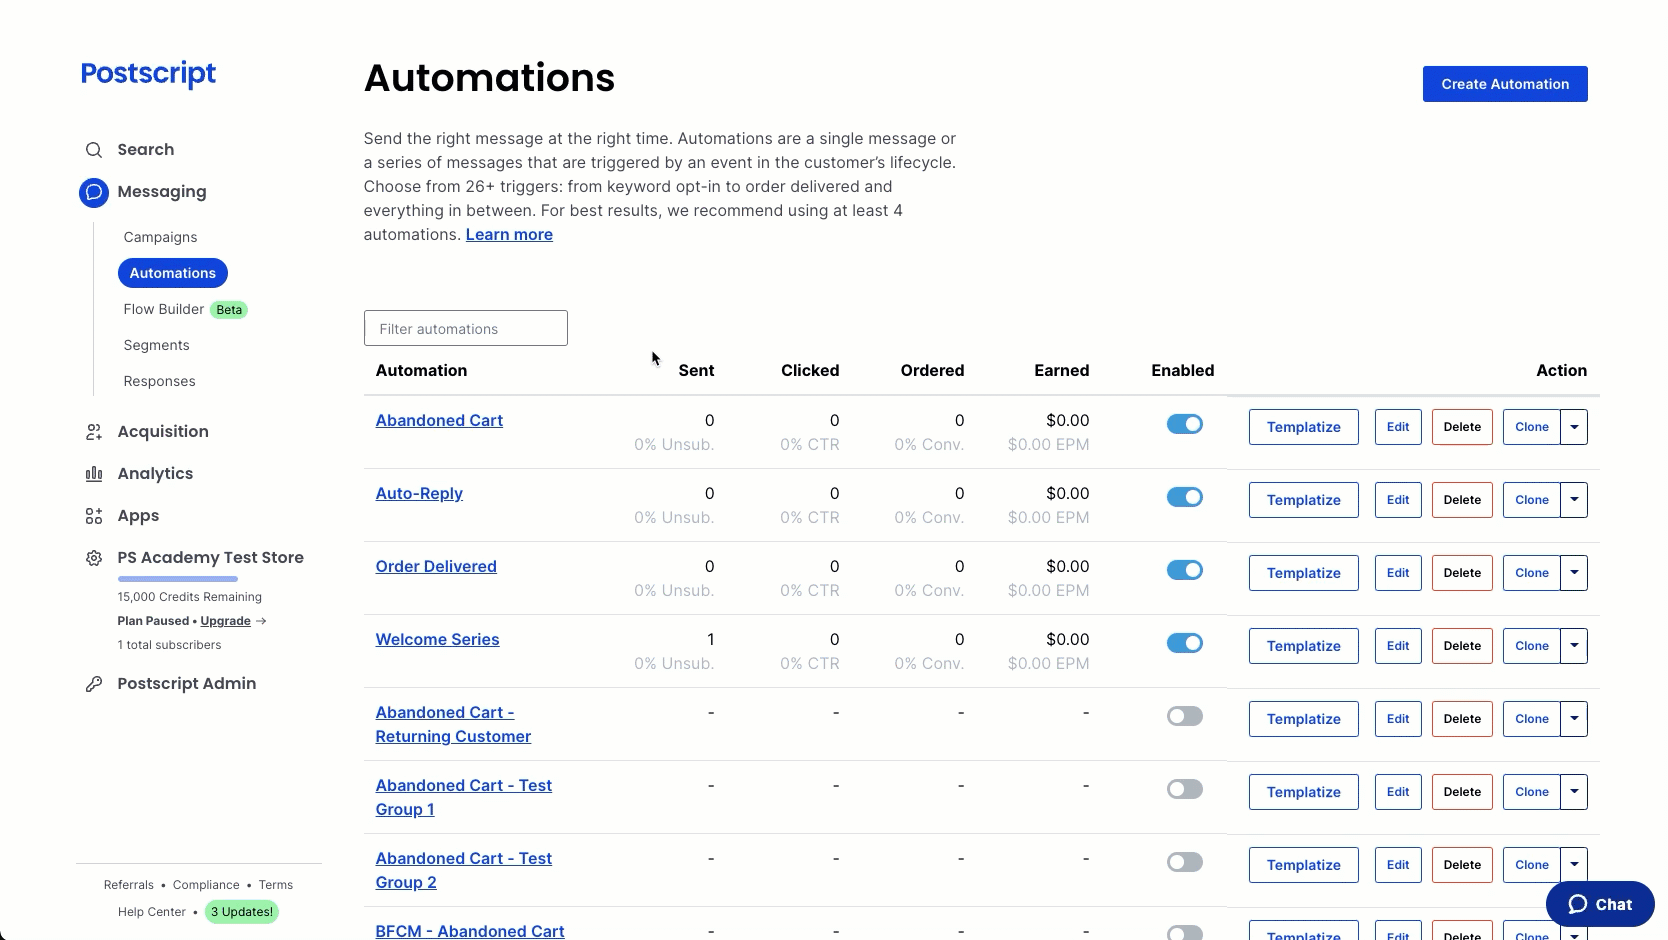This screenshot has width=1668, height=940.
Task: Open the Welcome Series automation link
Action: pyautogui.click(x=437, y=639)
